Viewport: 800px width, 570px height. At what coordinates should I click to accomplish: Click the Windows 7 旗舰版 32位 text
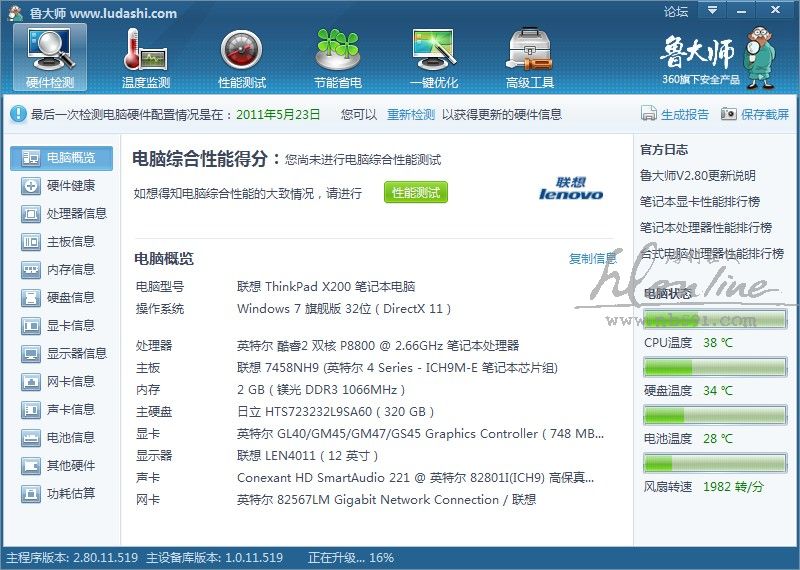[344, 309]
